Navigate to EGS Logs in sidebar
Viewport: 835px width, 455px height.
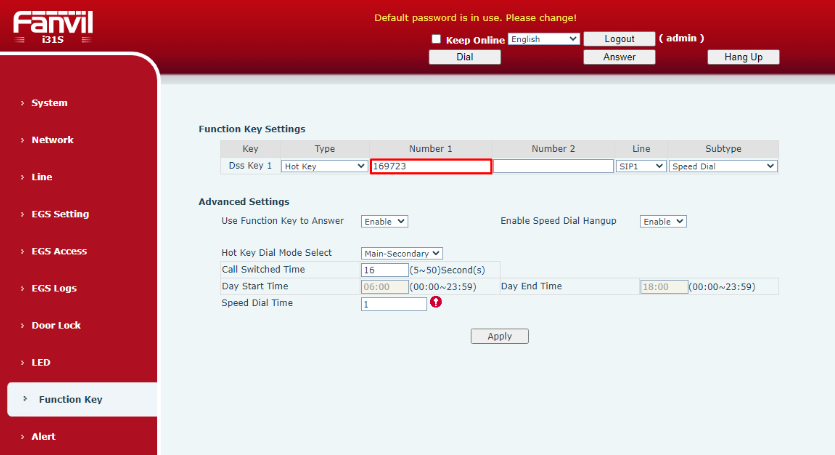[x=54, y=288]
